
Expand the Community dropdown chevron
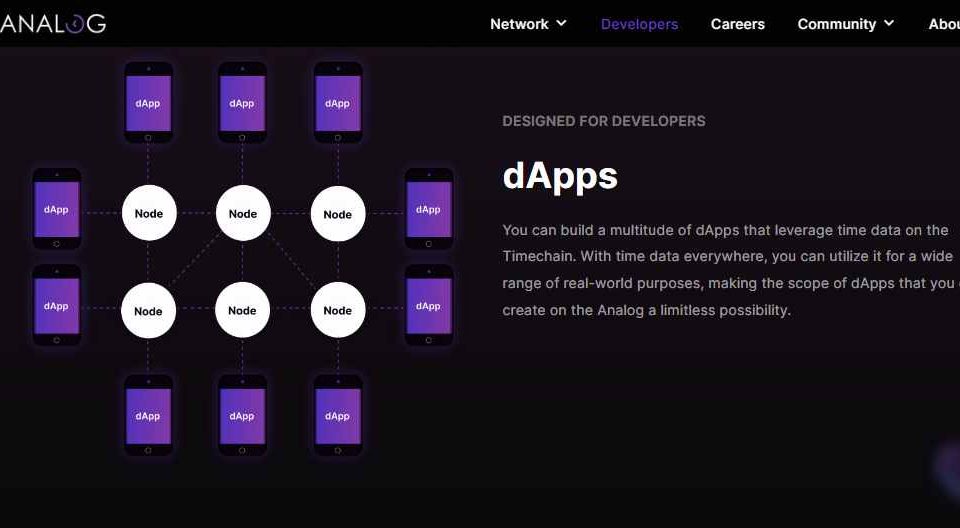pos(889,23)
